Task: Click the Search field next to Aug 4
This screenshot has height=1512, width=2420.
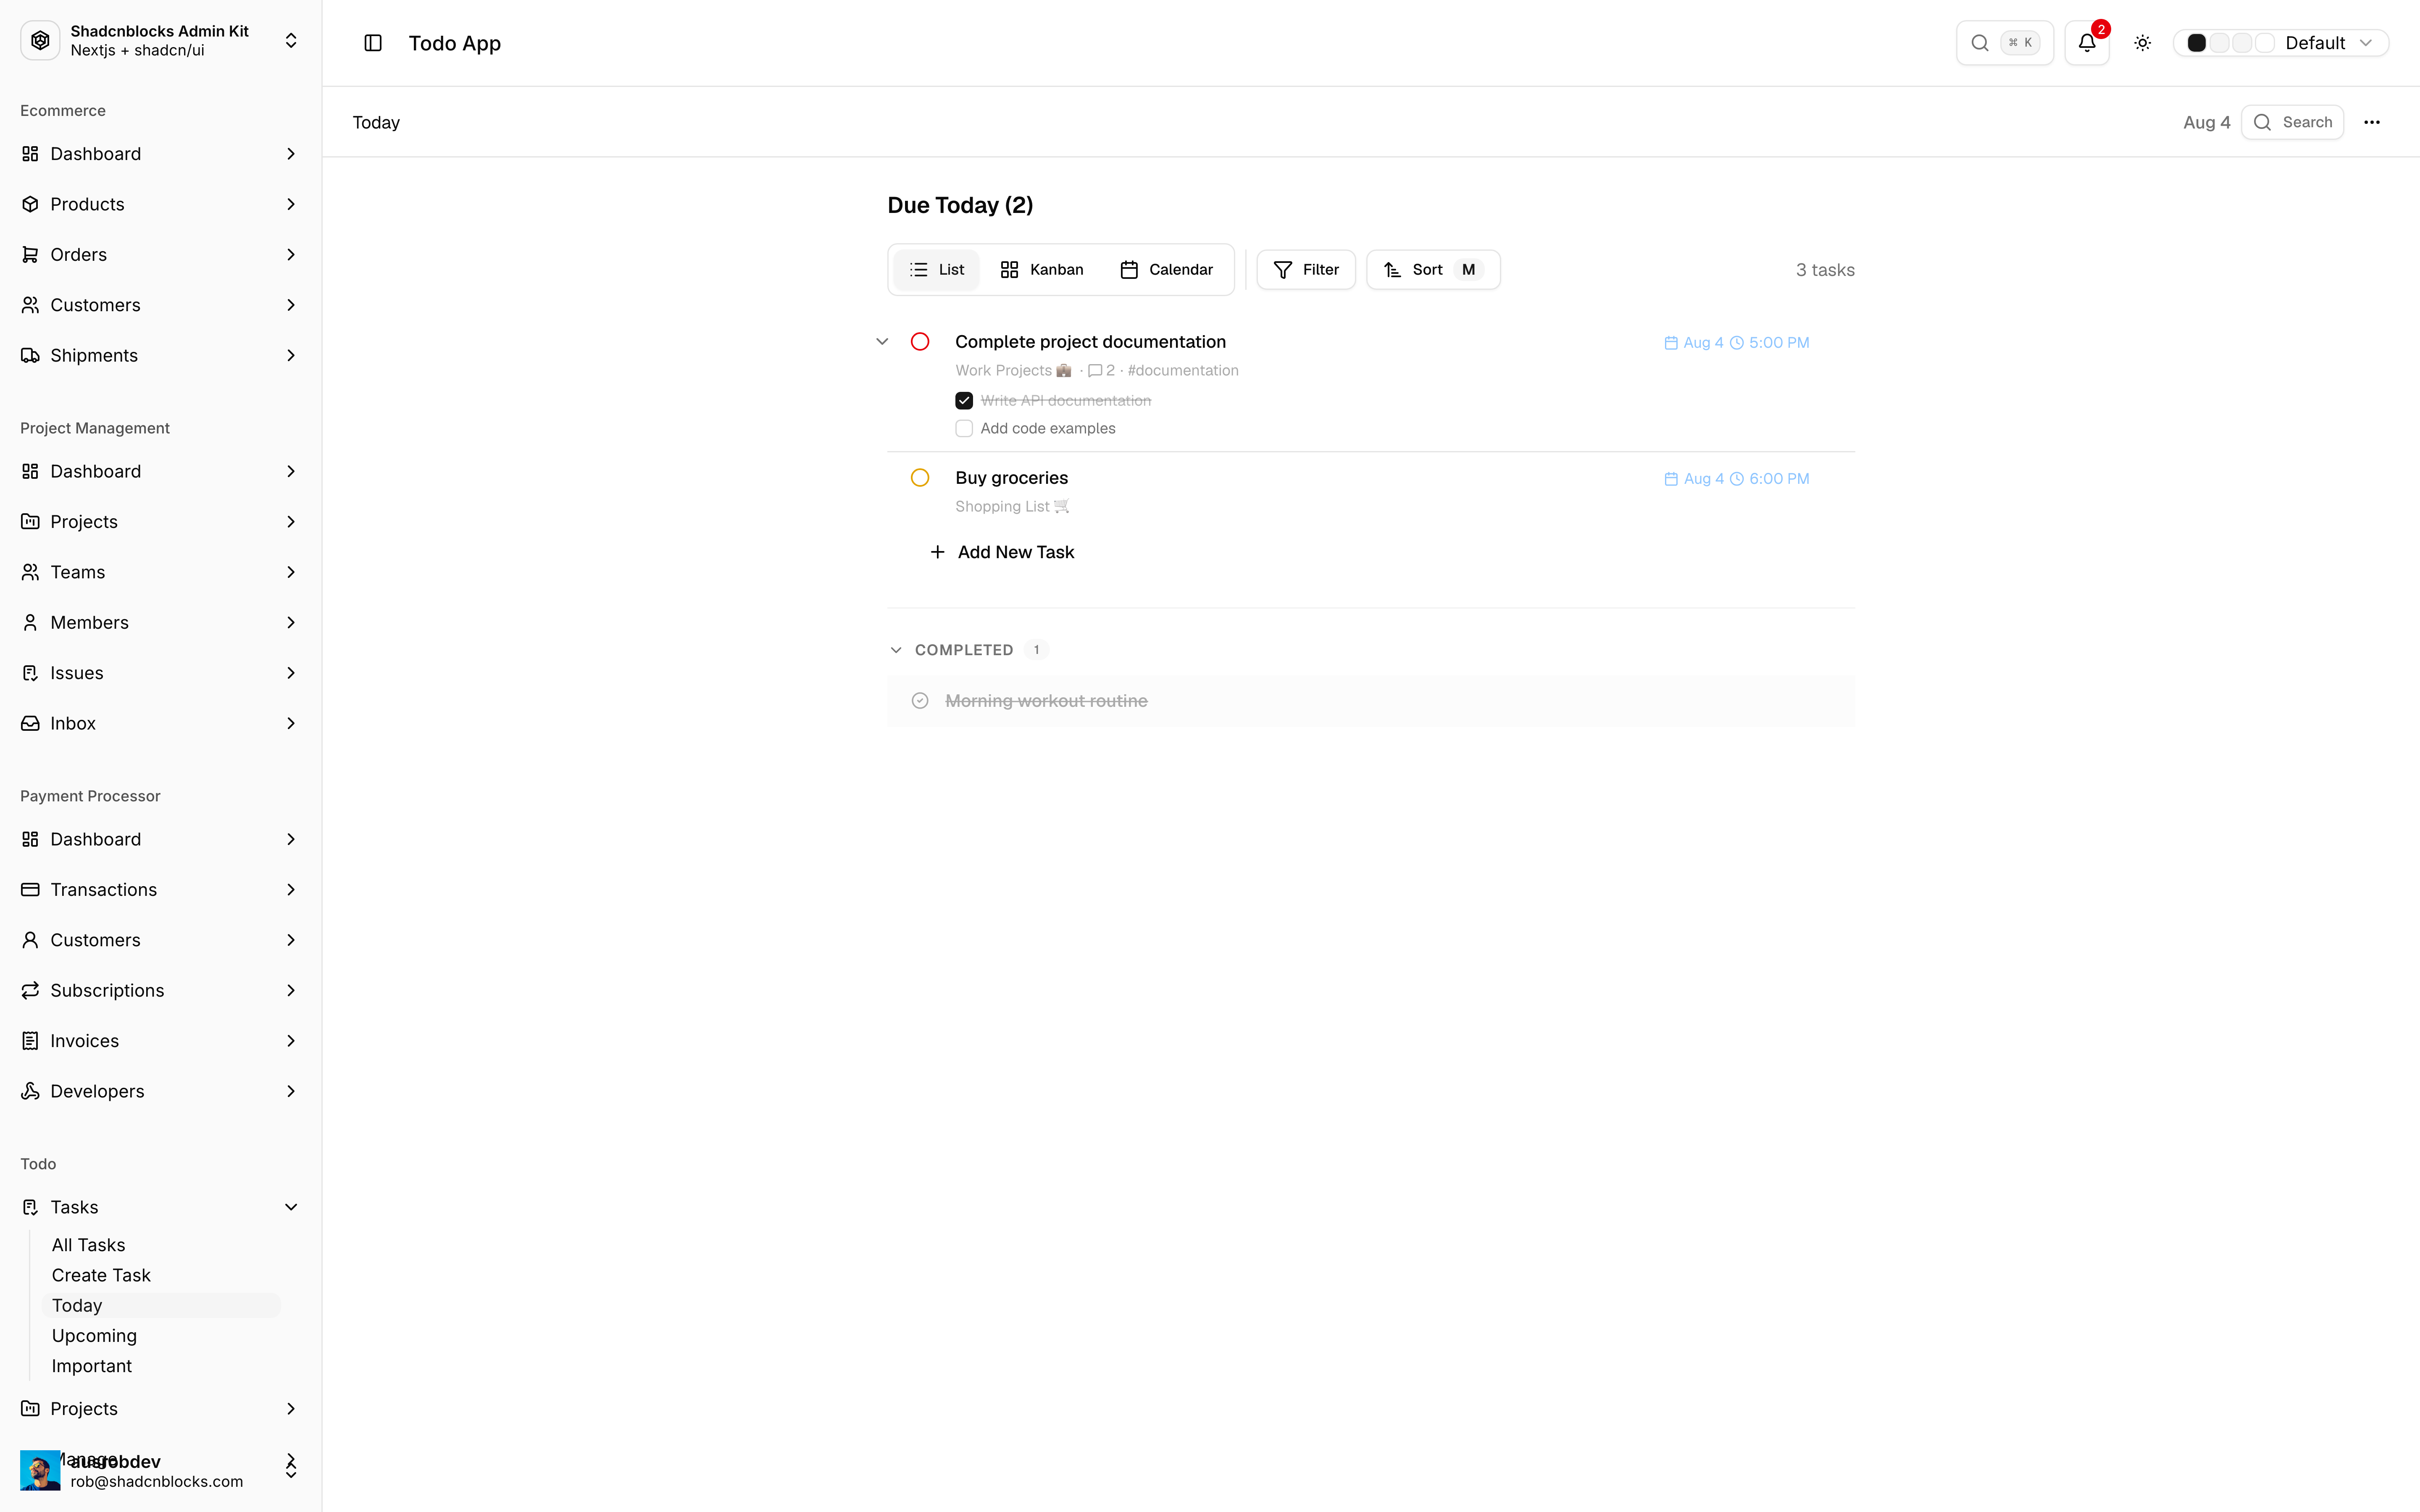Action: (2292, 122)
